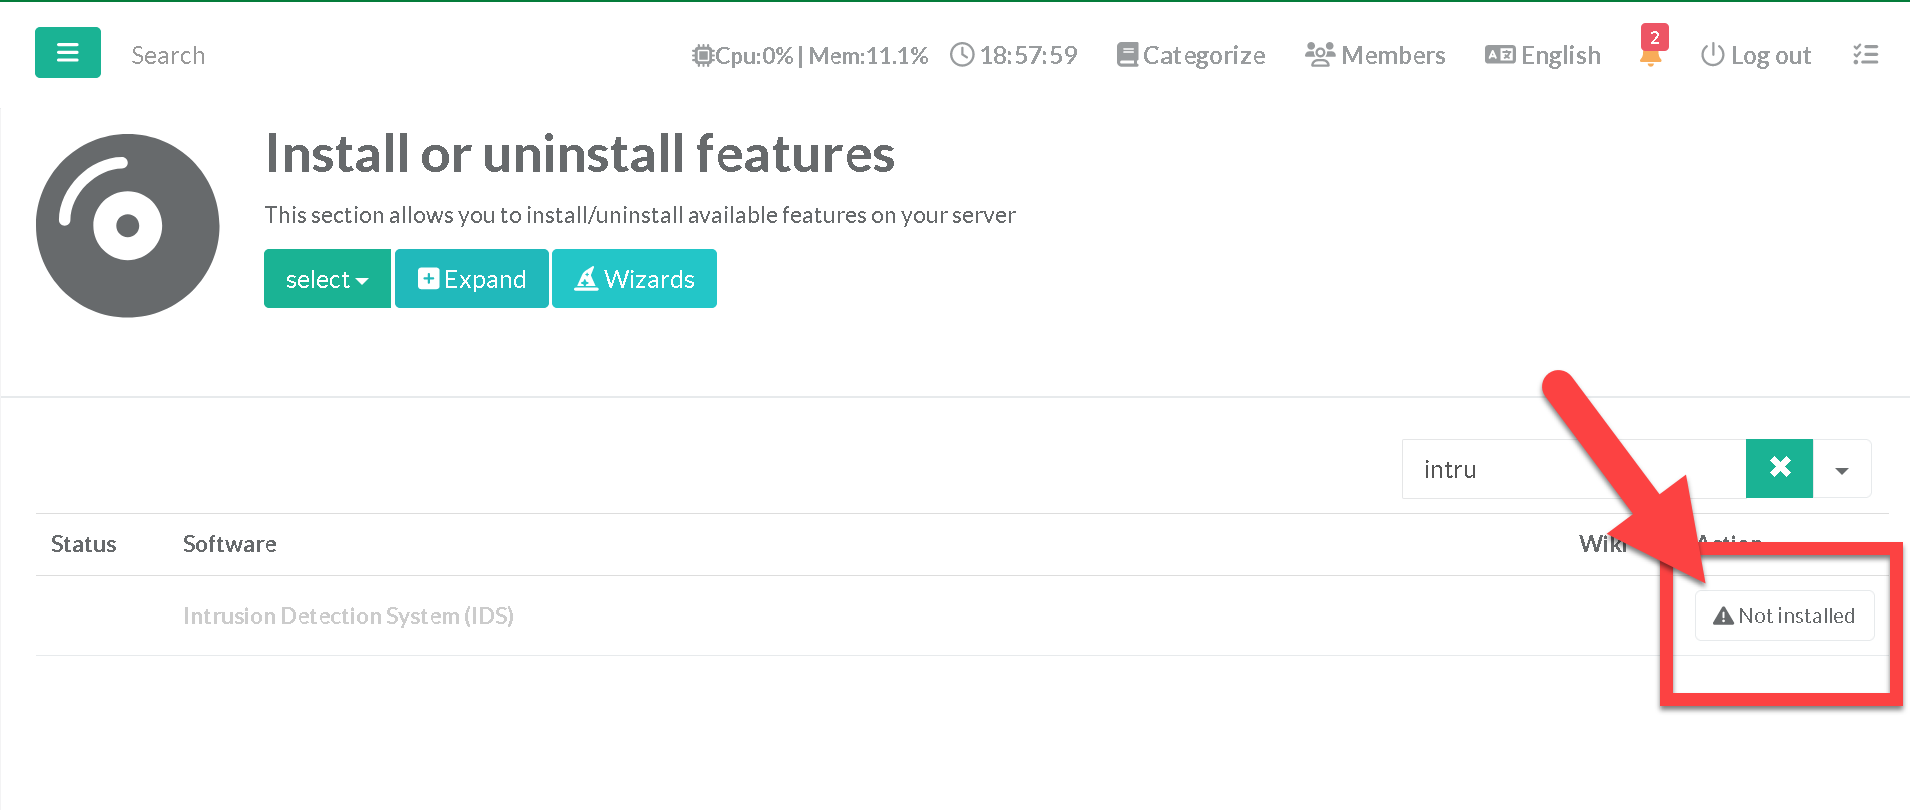
Task: Select the Intrusion Detection System (IDS) row
Action: point(348,616)
